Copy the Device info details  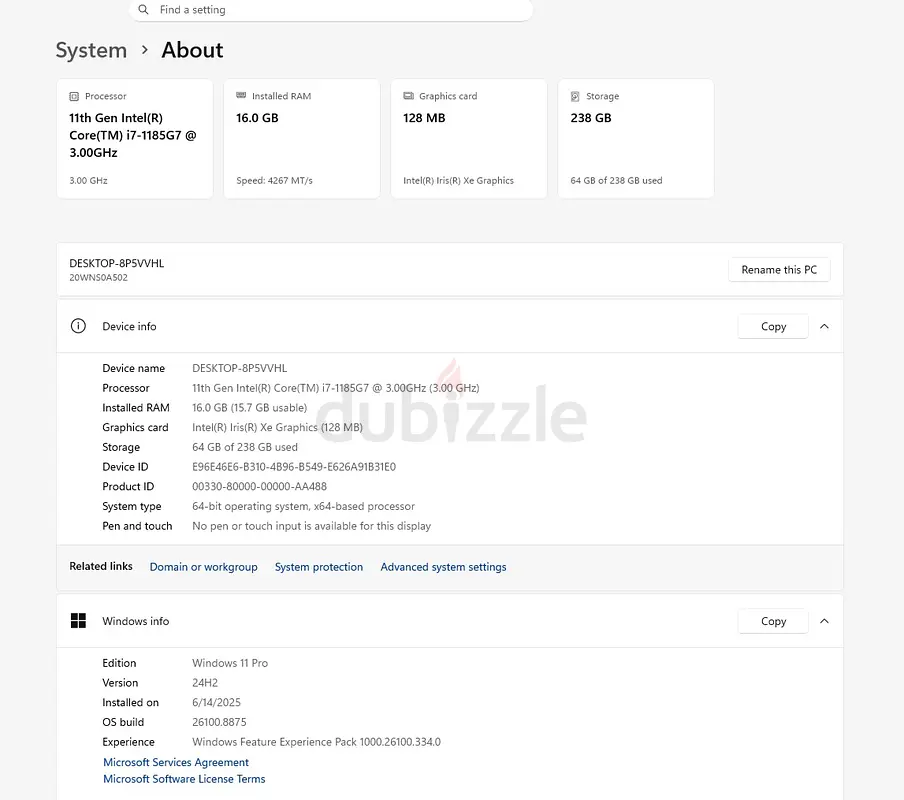point(773,326)
